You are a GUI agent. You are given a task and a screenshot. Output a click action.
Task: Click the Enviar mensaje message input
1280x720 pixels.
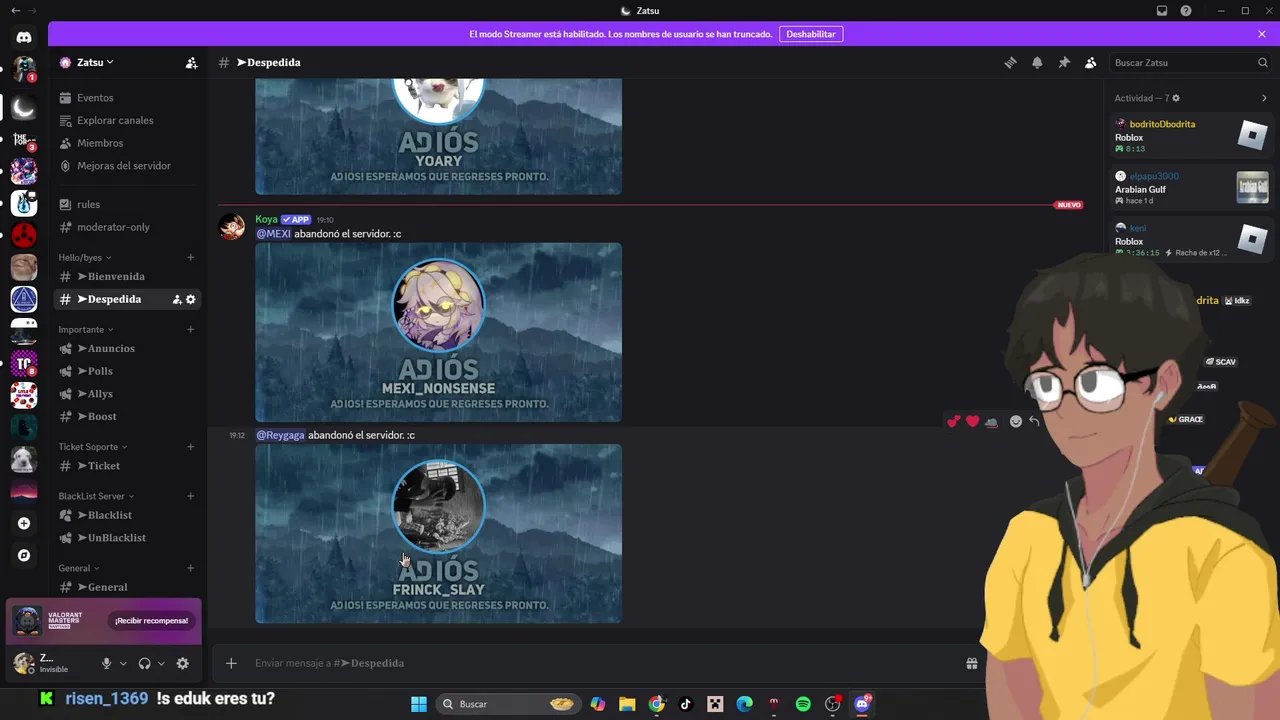[600, 663]
